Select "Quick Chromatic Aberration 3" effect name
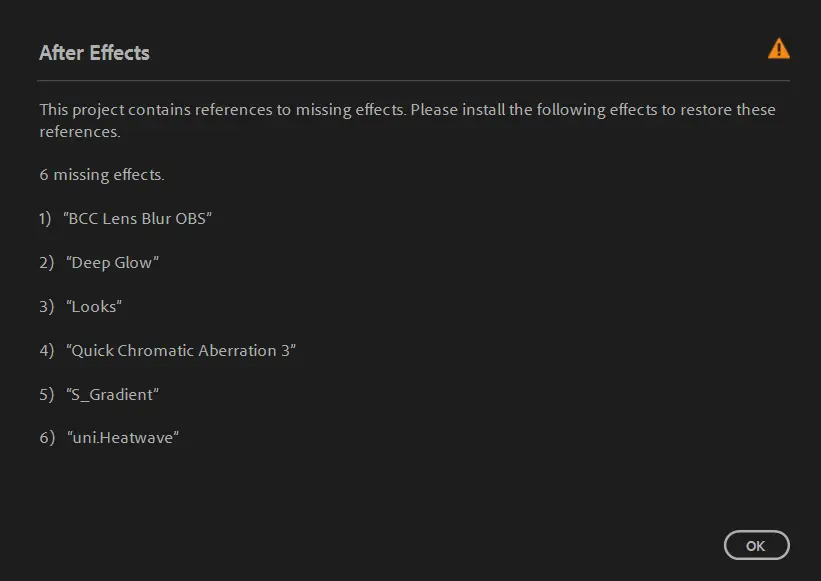Viewport: 821px width, 581px height. click(x=181, y=351)
